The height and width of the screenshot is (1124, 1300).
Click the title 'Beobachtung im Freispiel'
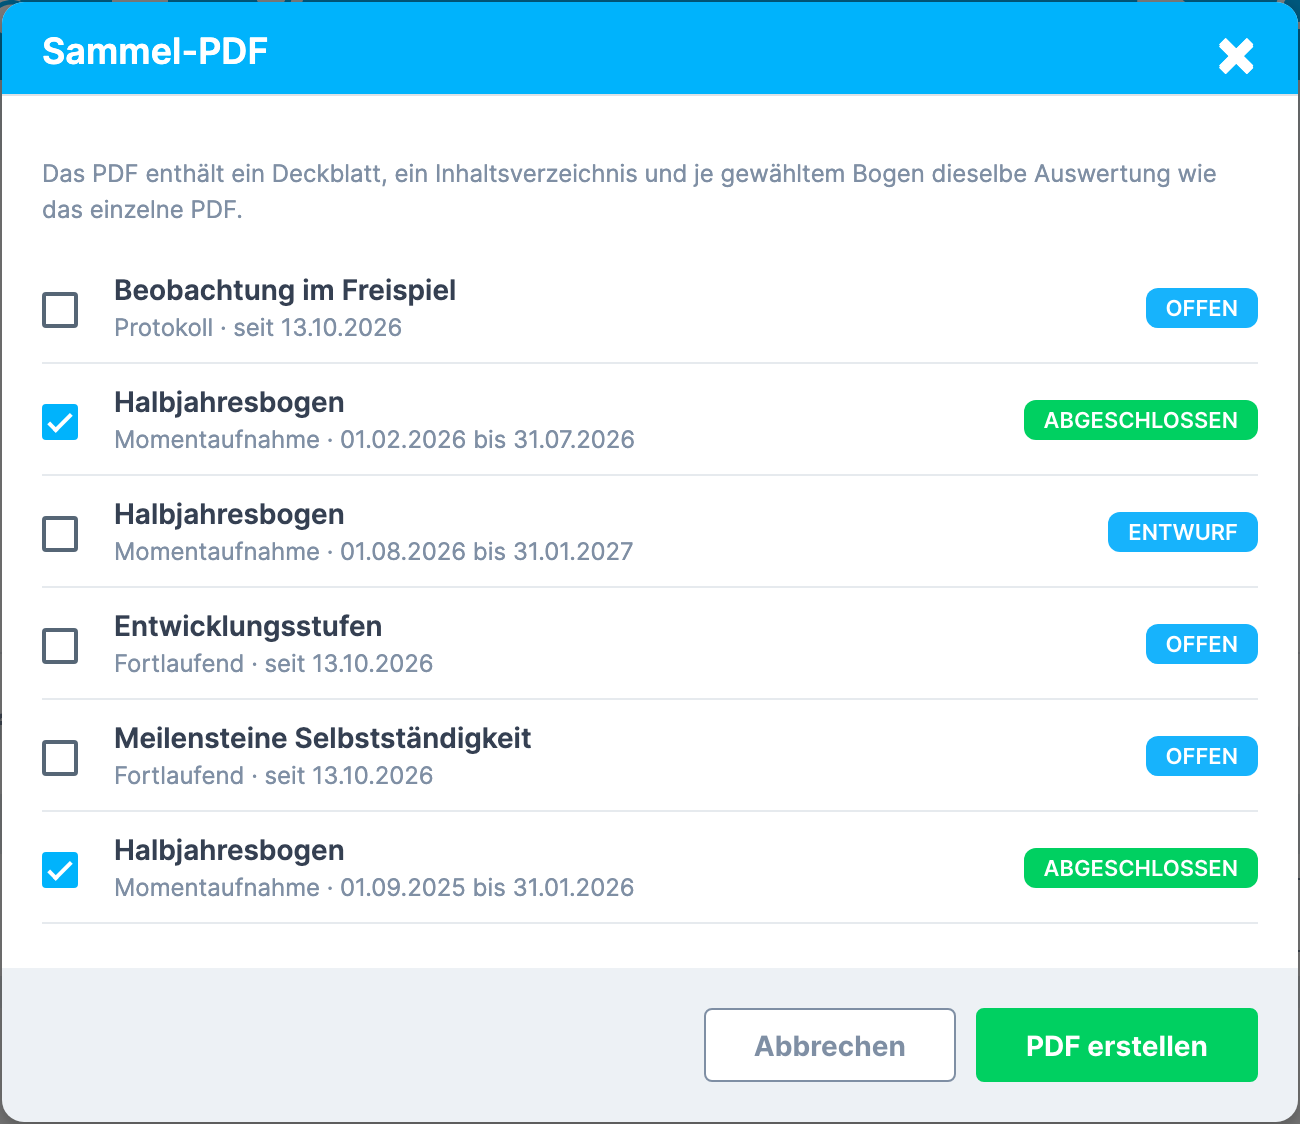[285, 290]
